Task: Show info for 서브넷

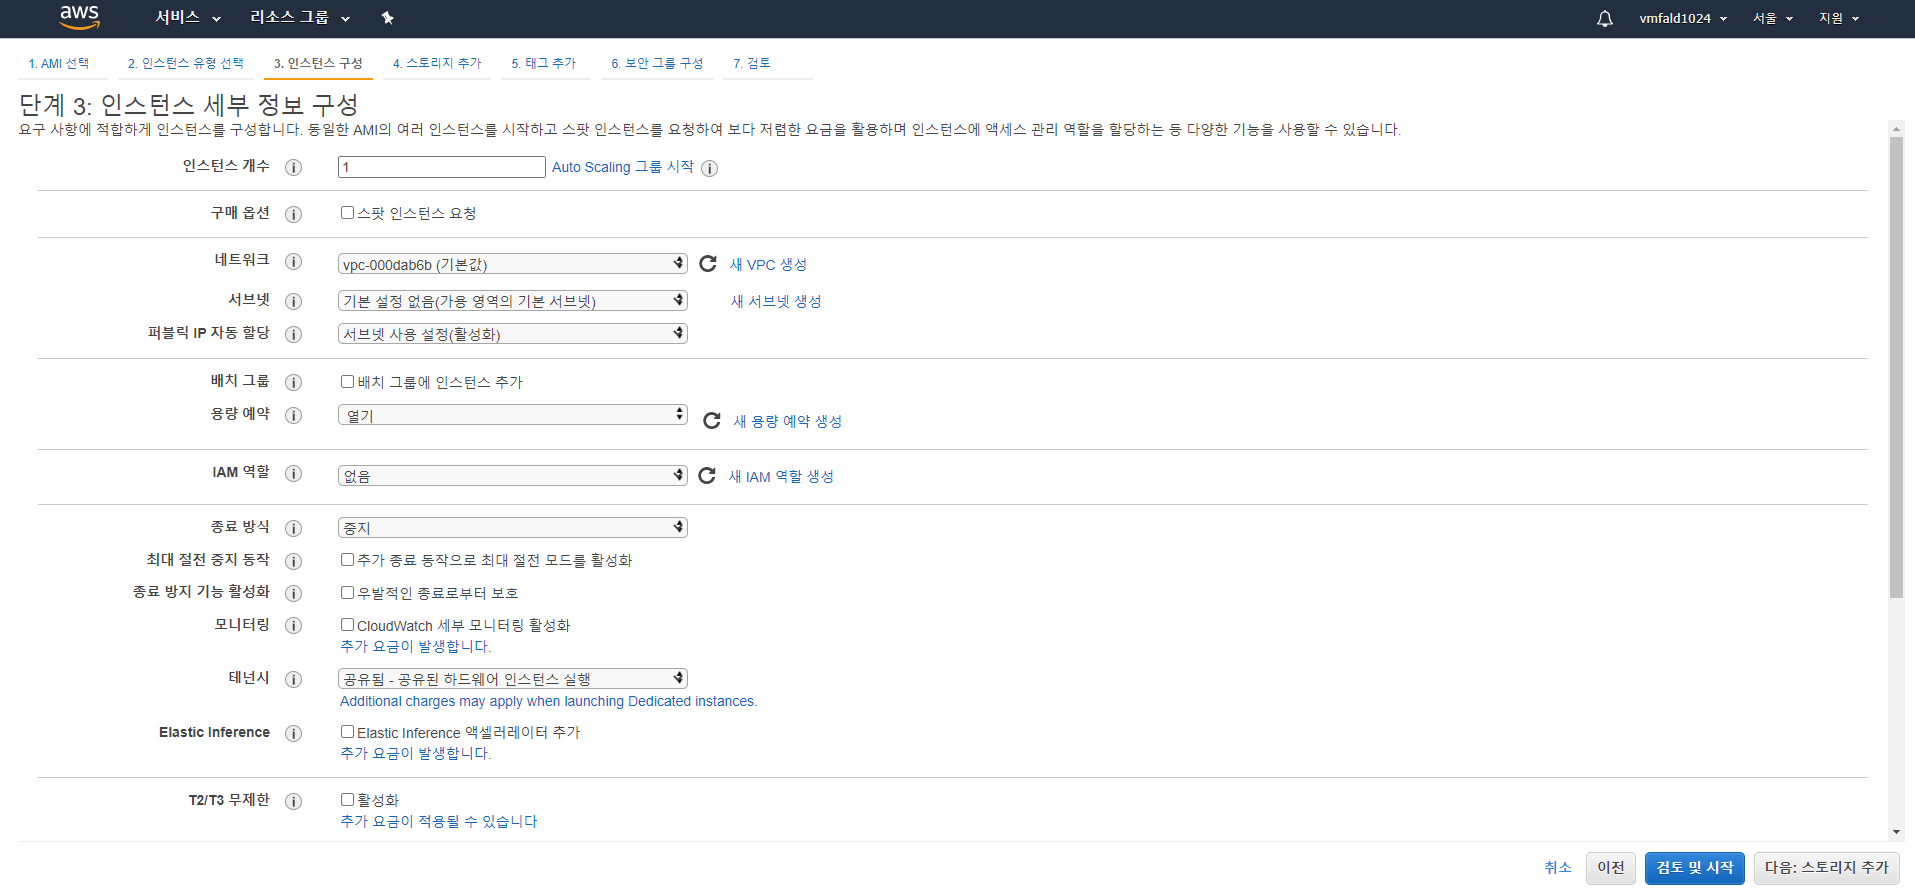Action: [x=294, y=301]
